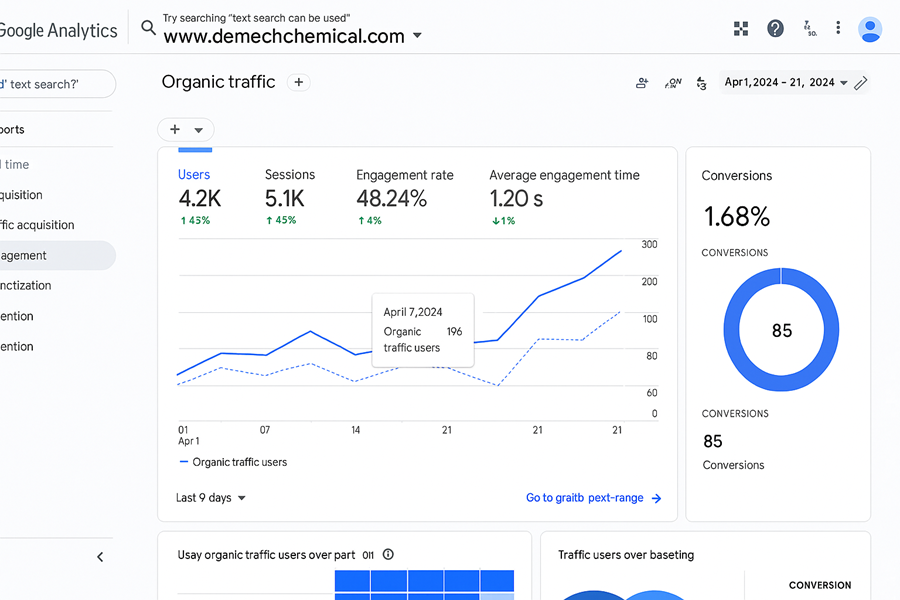Click the 1.68% conversions value
Image resolution: width=900 pixels, height=600 pixels.
click(736, 216)
